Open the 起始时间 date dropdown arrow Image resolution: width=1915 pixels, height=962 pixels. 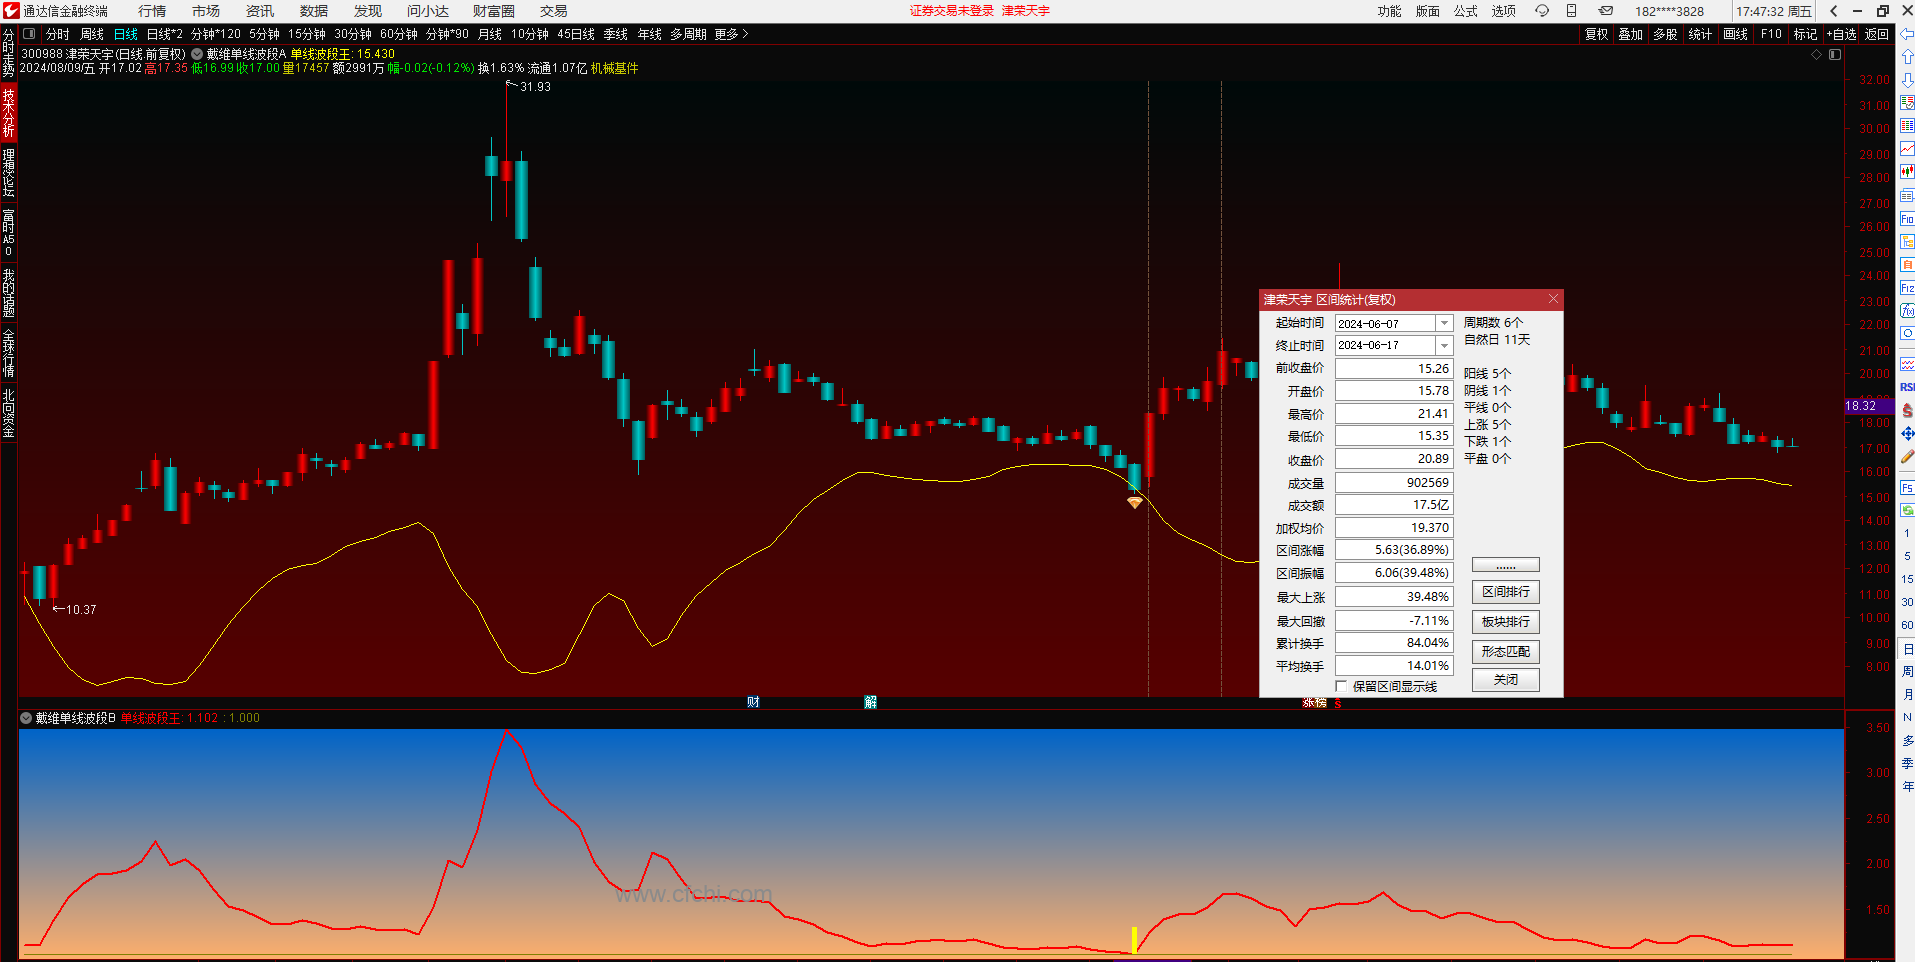(1444, 323)
